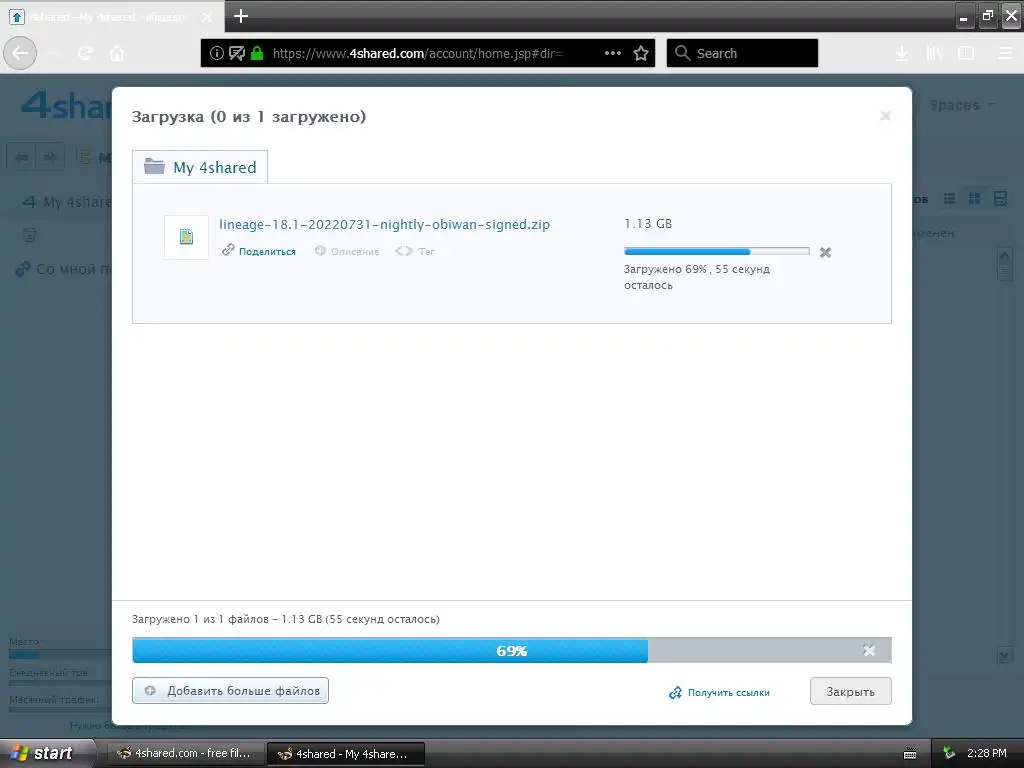Open the browser hamburger menu
This screenshot has height=768, width=1024.
[1006, 53]
